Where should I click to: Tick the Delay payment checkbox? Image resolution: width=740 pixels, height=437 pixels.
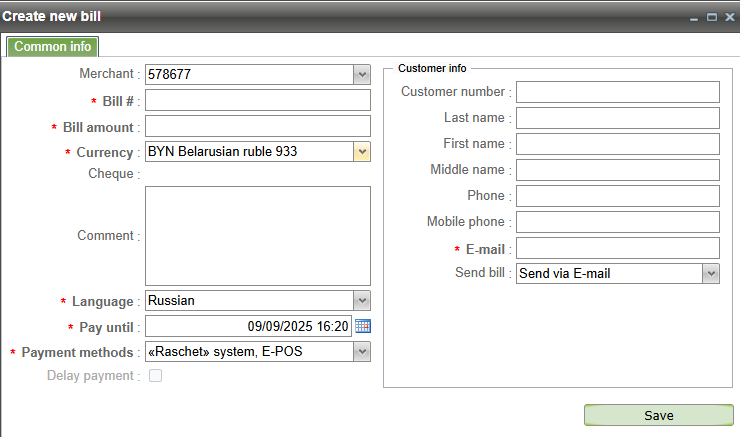(155, 376)
